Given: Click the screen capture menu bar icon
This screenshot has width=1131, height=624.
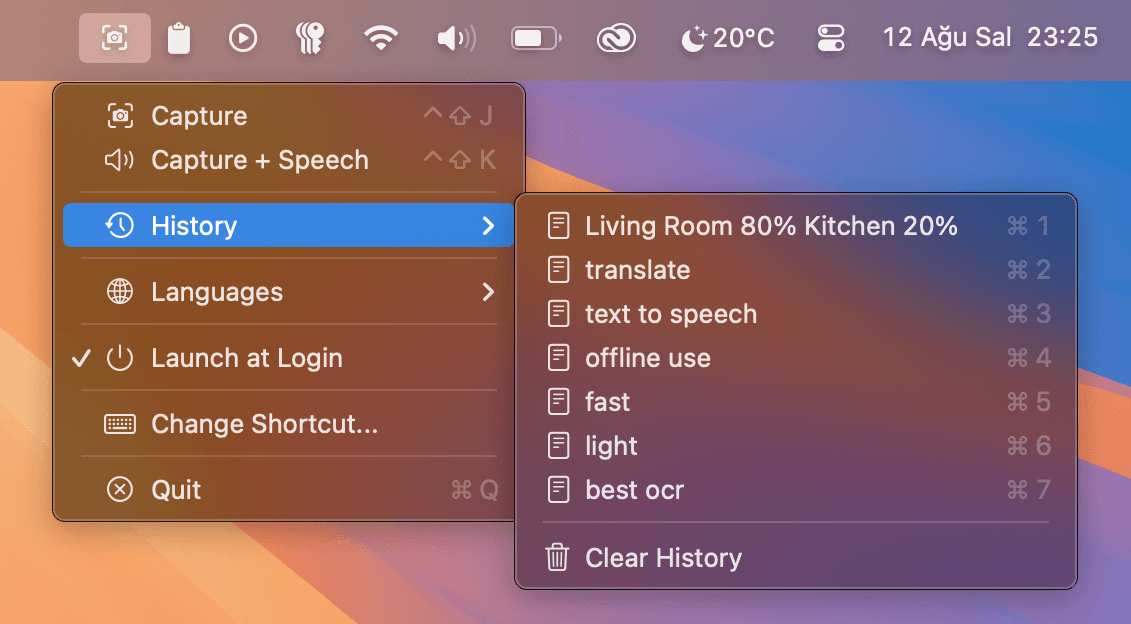Looking at the screenshot, I should tap(115, 38).
